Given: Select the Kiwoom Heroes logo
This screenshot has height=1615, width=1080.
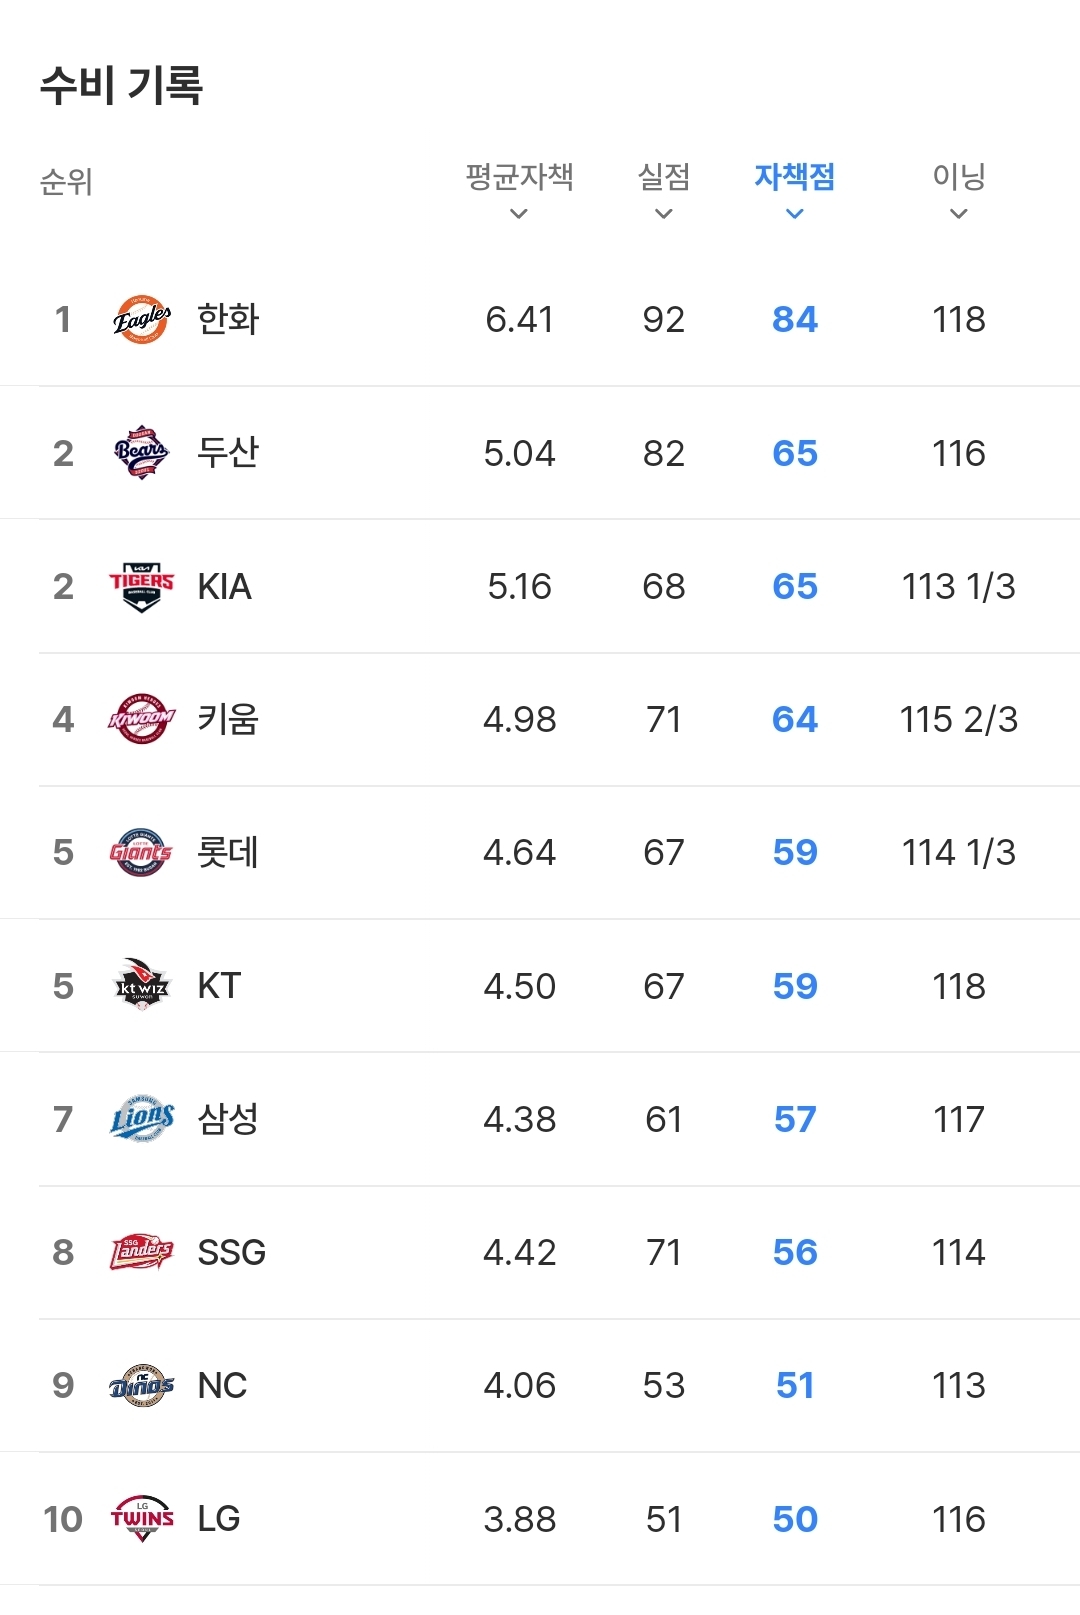Looking at the screenshot, I should 141,719.
